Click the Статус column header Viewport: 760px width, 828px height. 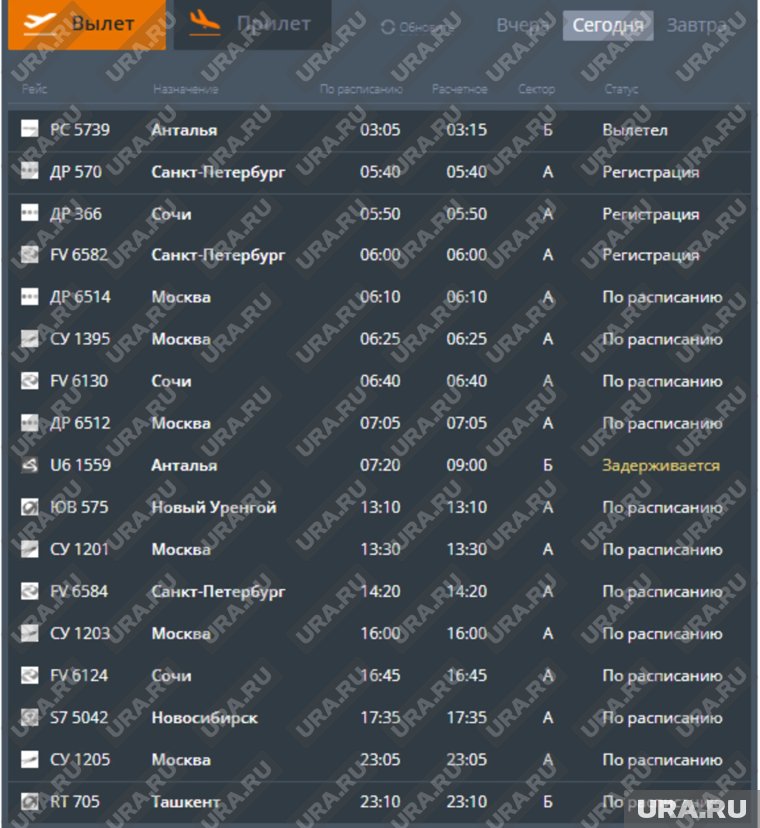pos(621,90)
